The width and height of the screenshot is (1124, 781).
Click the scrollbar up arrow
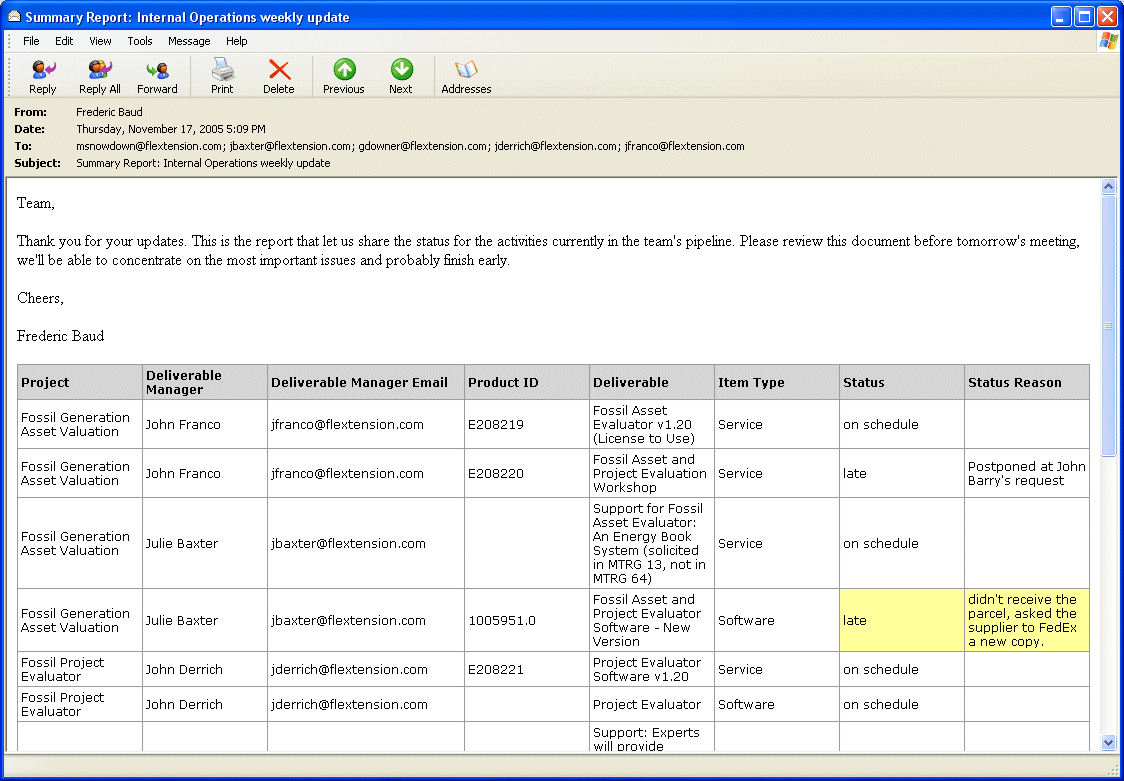point(1108,187)
